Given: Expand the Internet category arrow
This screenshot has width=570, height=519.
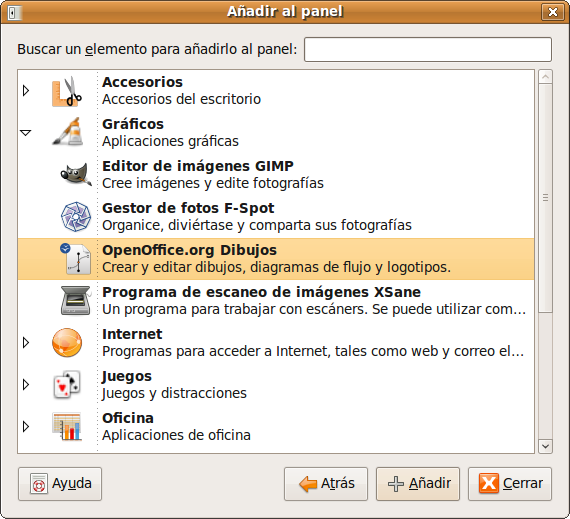Looking at the screenshot, I should coord(26,342).
